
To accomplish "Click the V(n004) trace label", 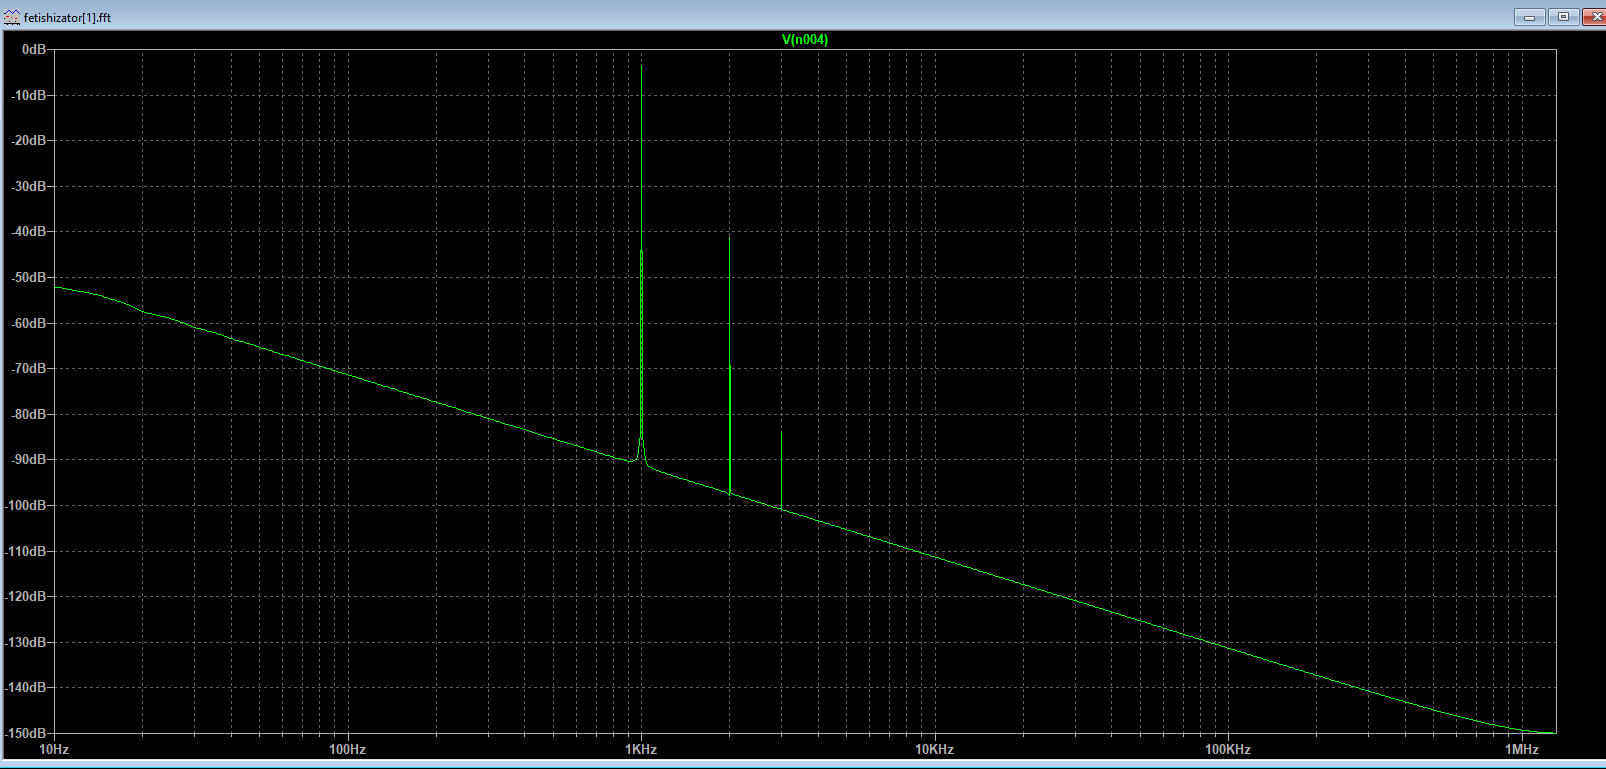I will coord(804,40).
